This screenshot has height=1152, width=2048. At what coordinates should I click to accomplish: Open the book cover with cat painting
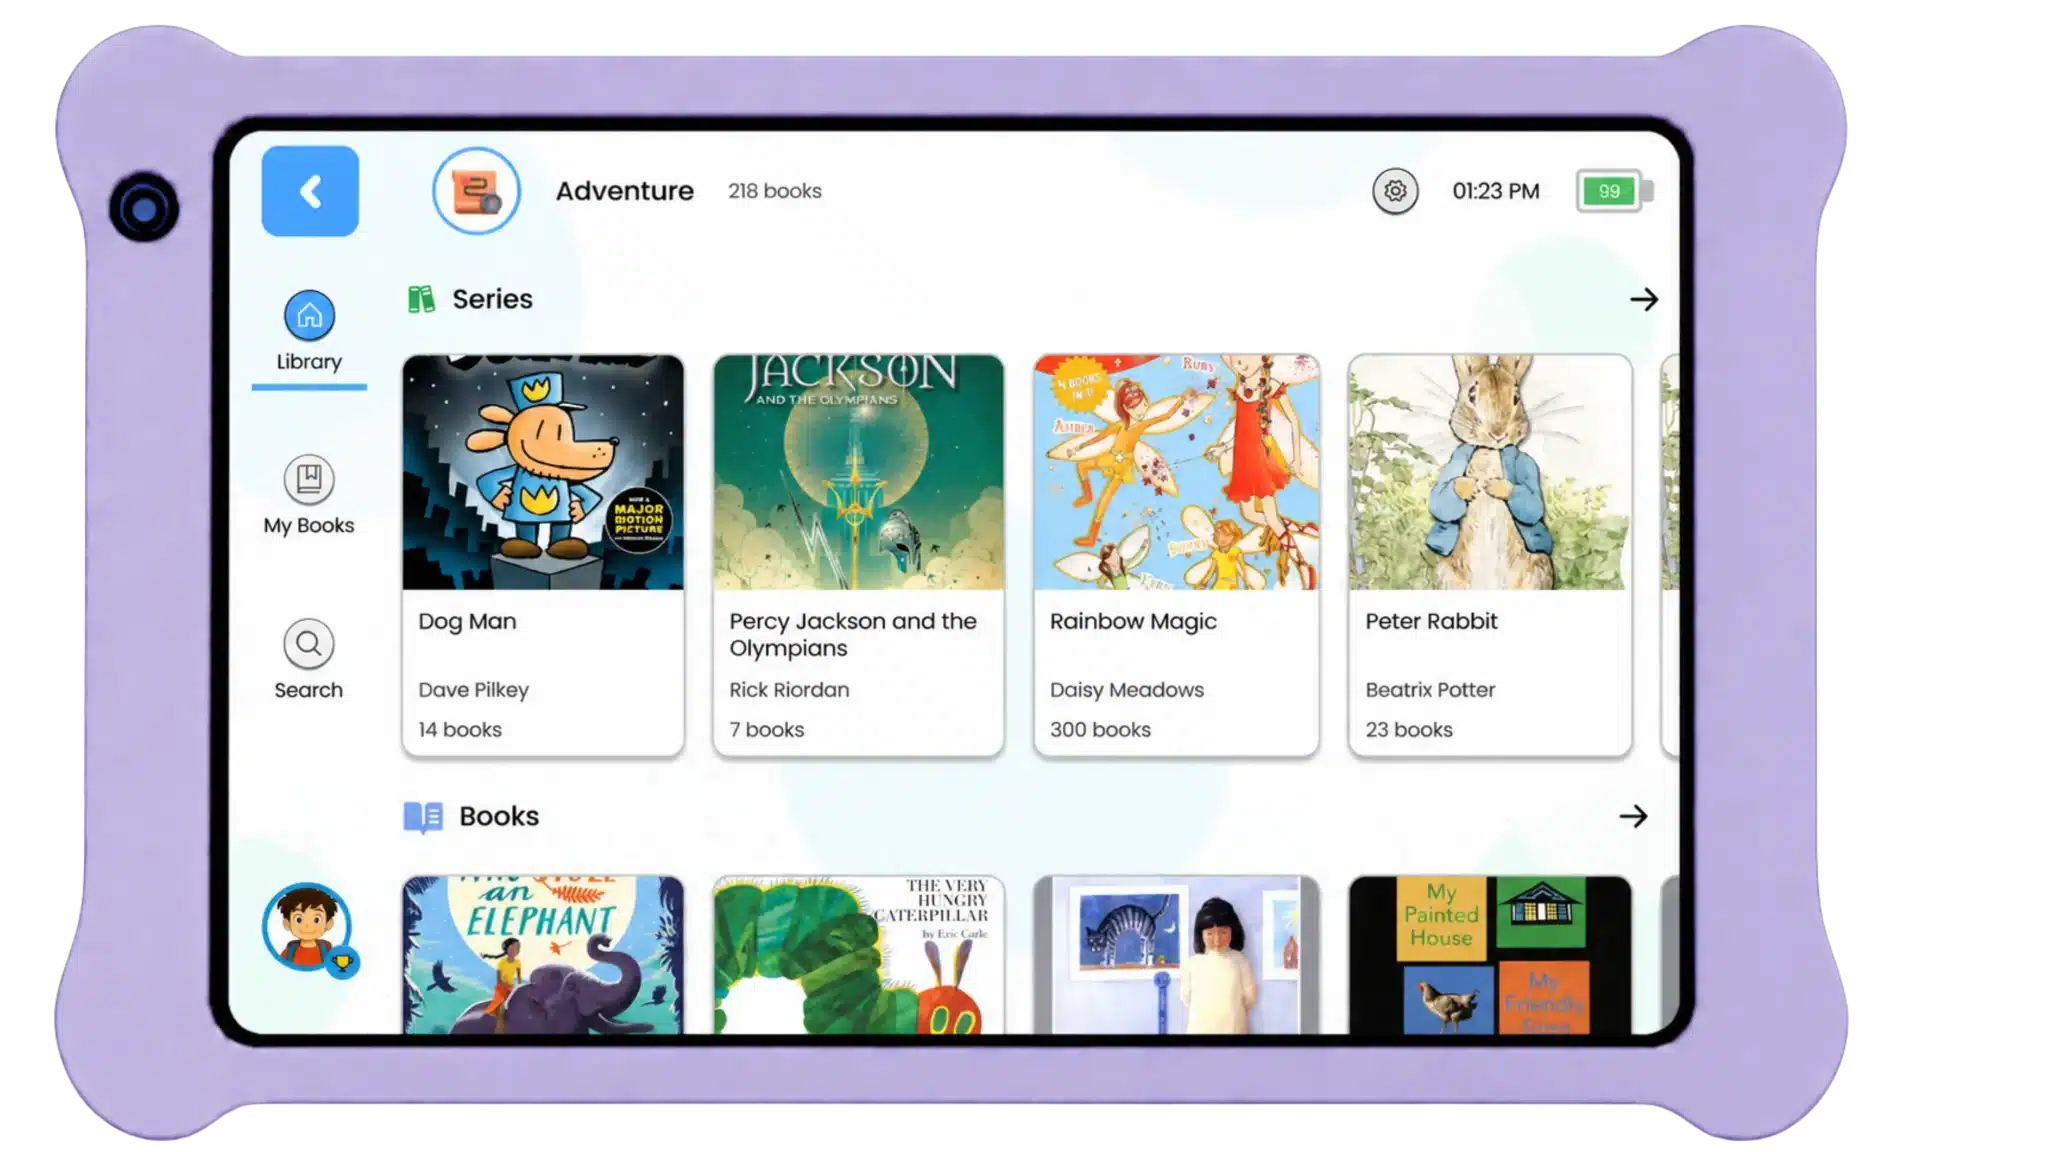(x=1176, y=955)
